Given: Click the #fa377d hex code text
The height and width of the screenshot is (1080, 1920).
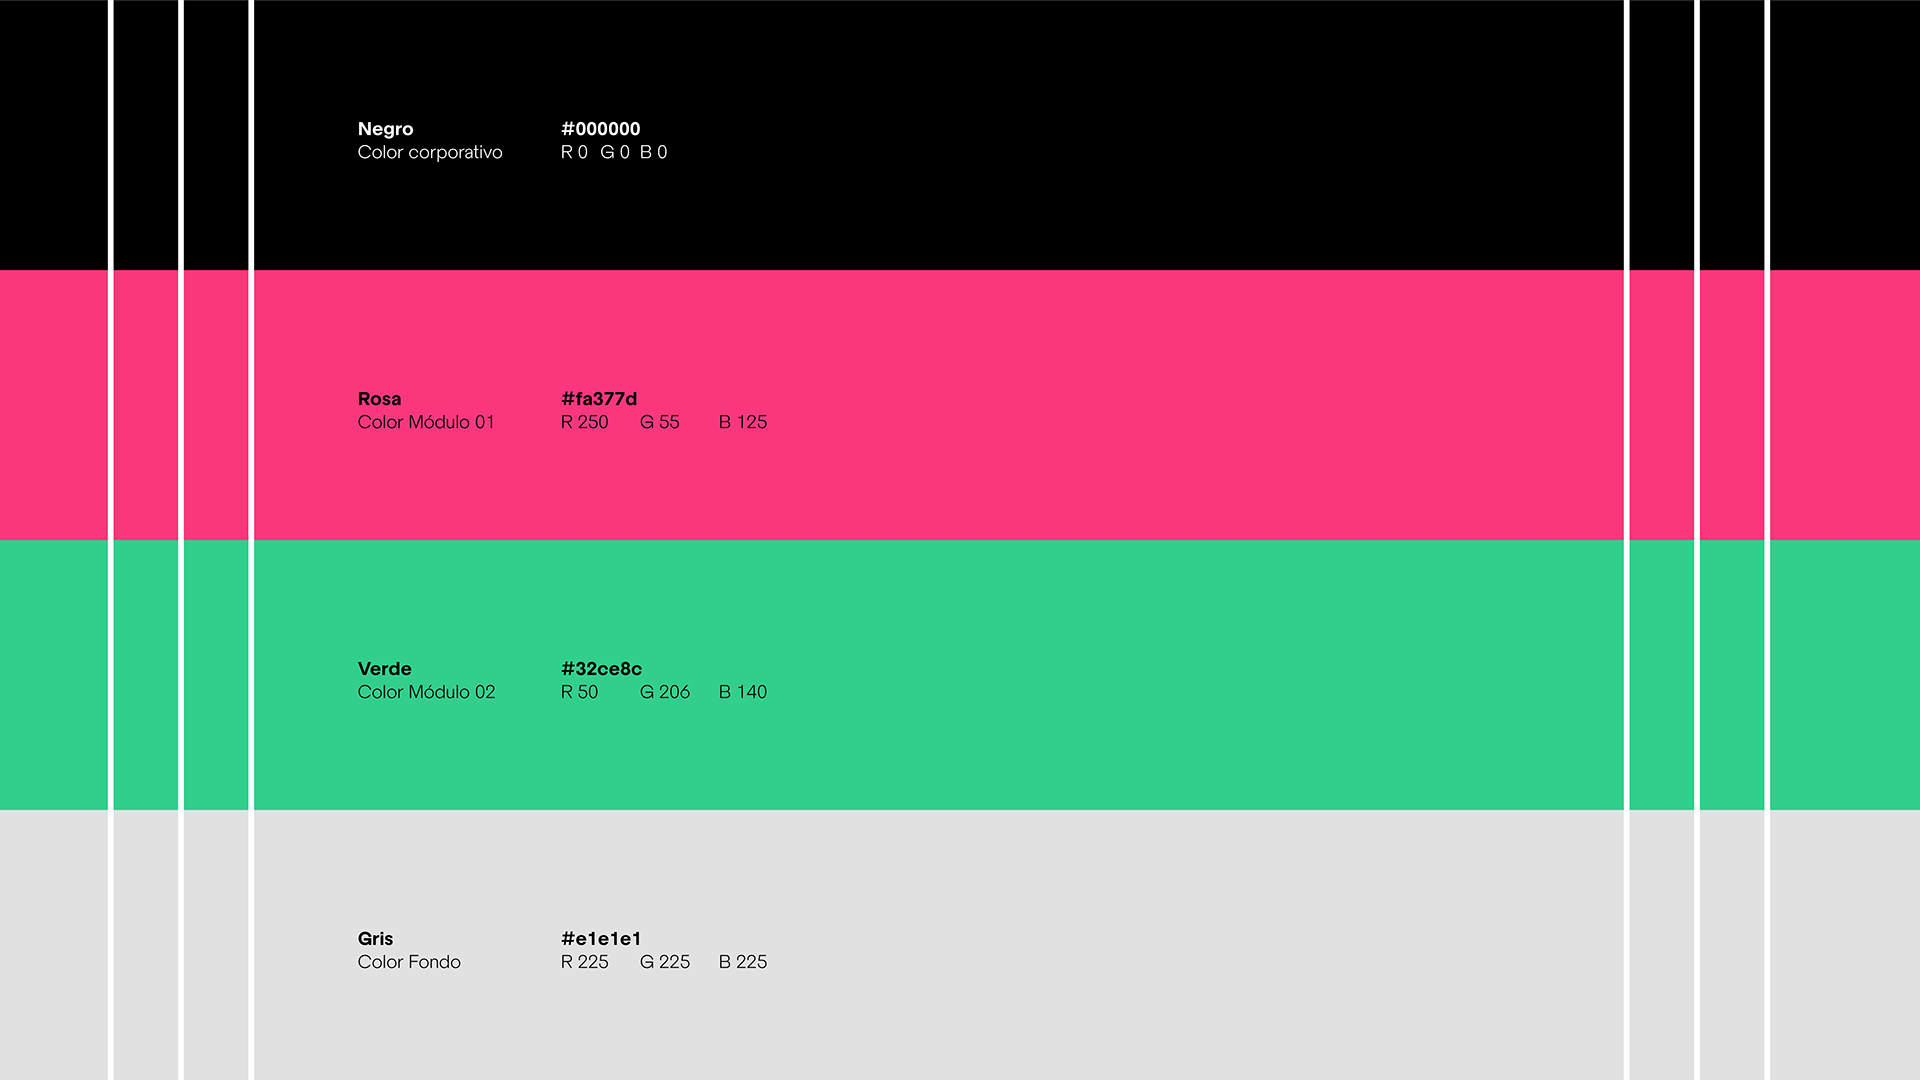Looking at the screenshot, I should (x=598, y=399).
